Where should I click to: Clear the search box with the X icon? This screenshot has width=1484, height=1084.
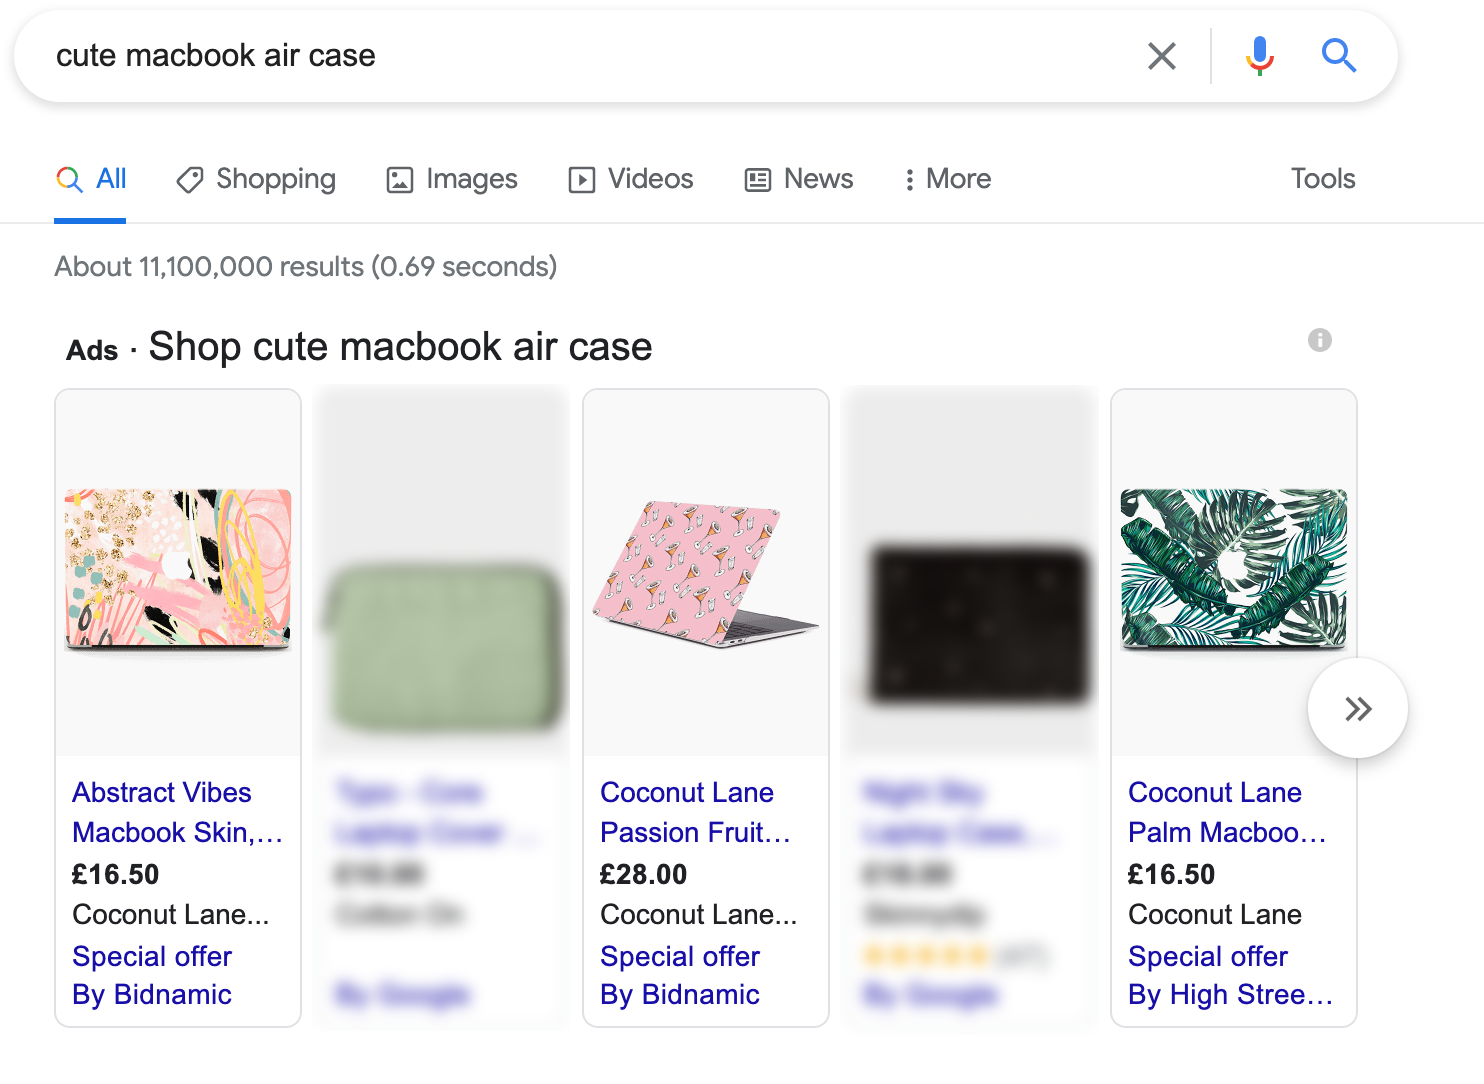tap(1162, 56)
